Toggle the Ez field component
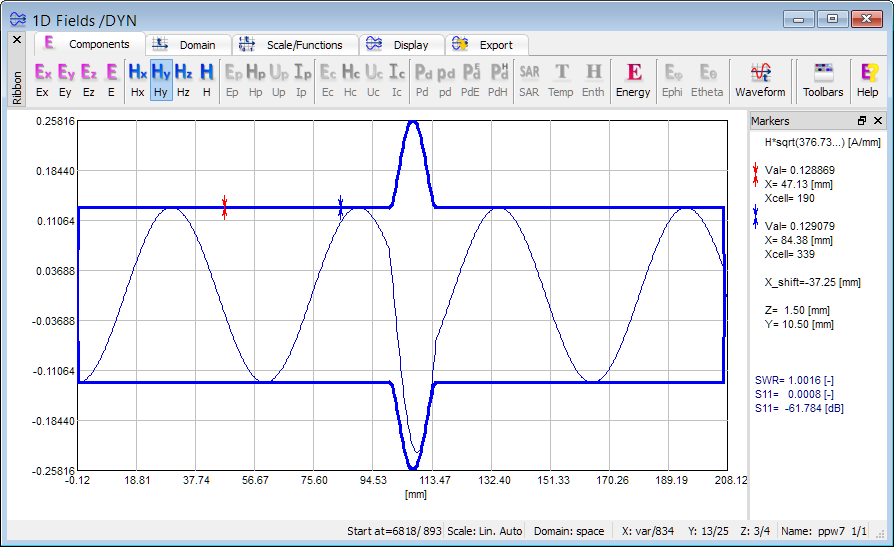Screen dimensions: 894x547 89,79
